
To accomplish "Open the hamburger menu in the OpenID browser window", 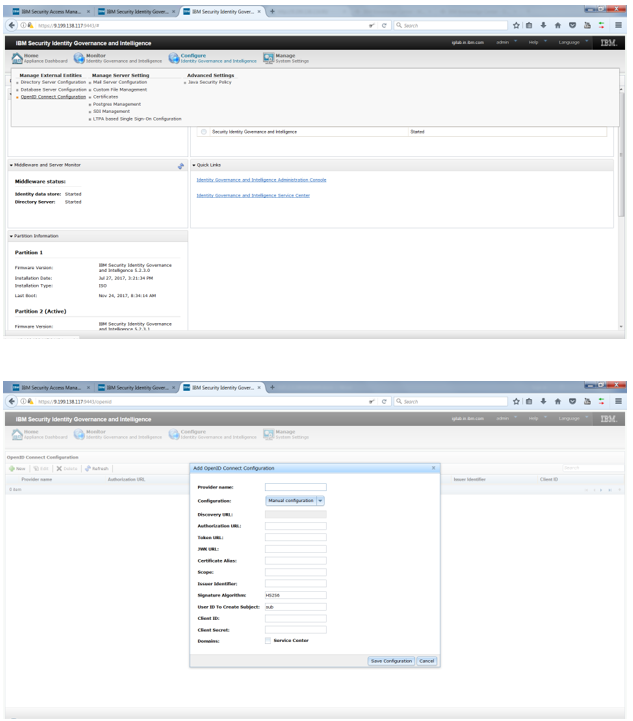I will 618,401.
